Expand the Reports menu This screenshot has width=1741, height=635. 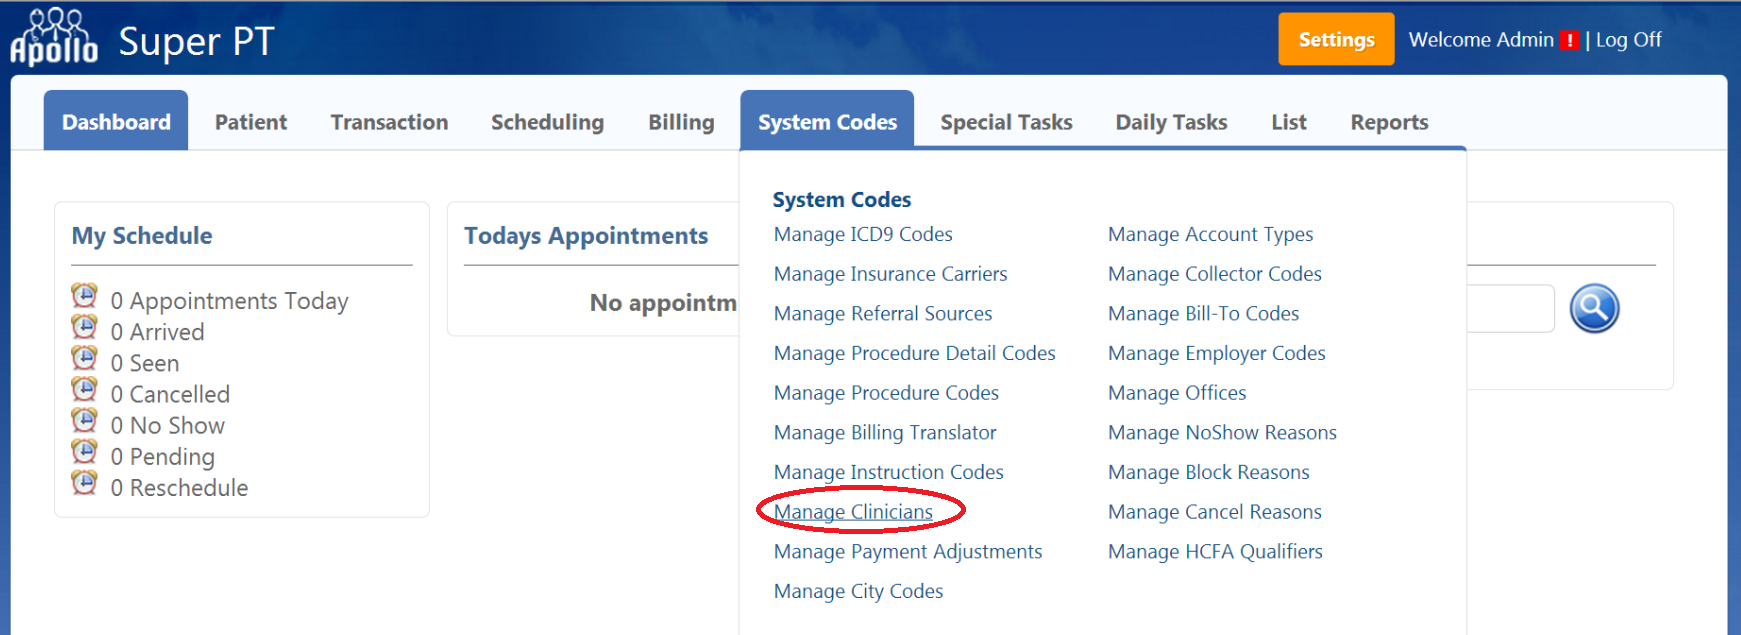tap(1389, 122)
